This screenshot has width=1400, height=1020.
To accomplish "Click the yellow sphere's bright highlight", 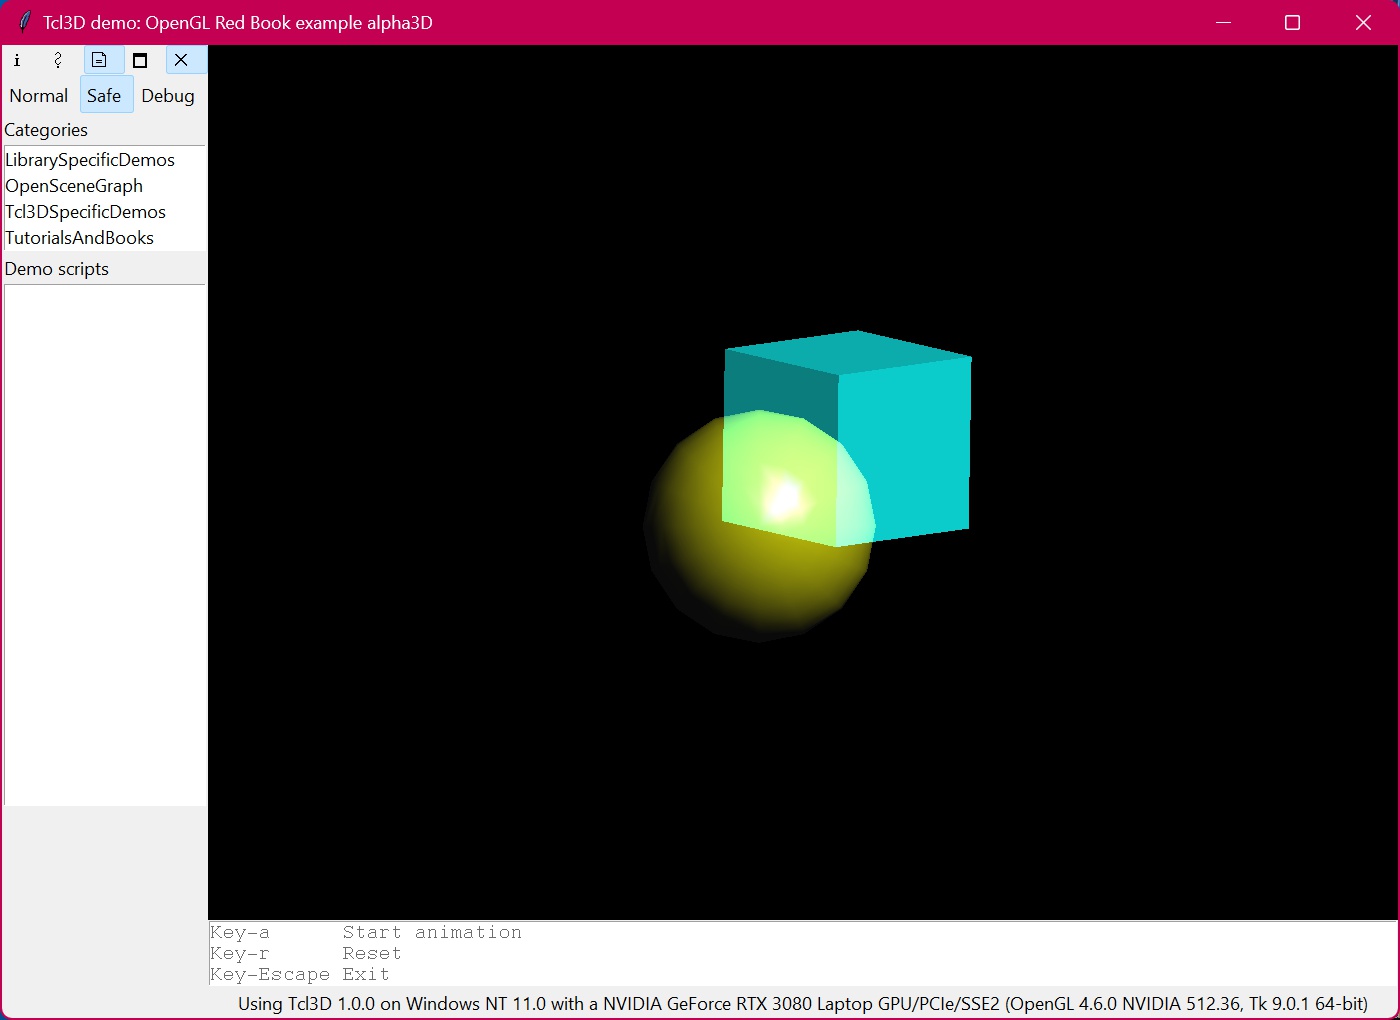I will (x=785, y=497).
